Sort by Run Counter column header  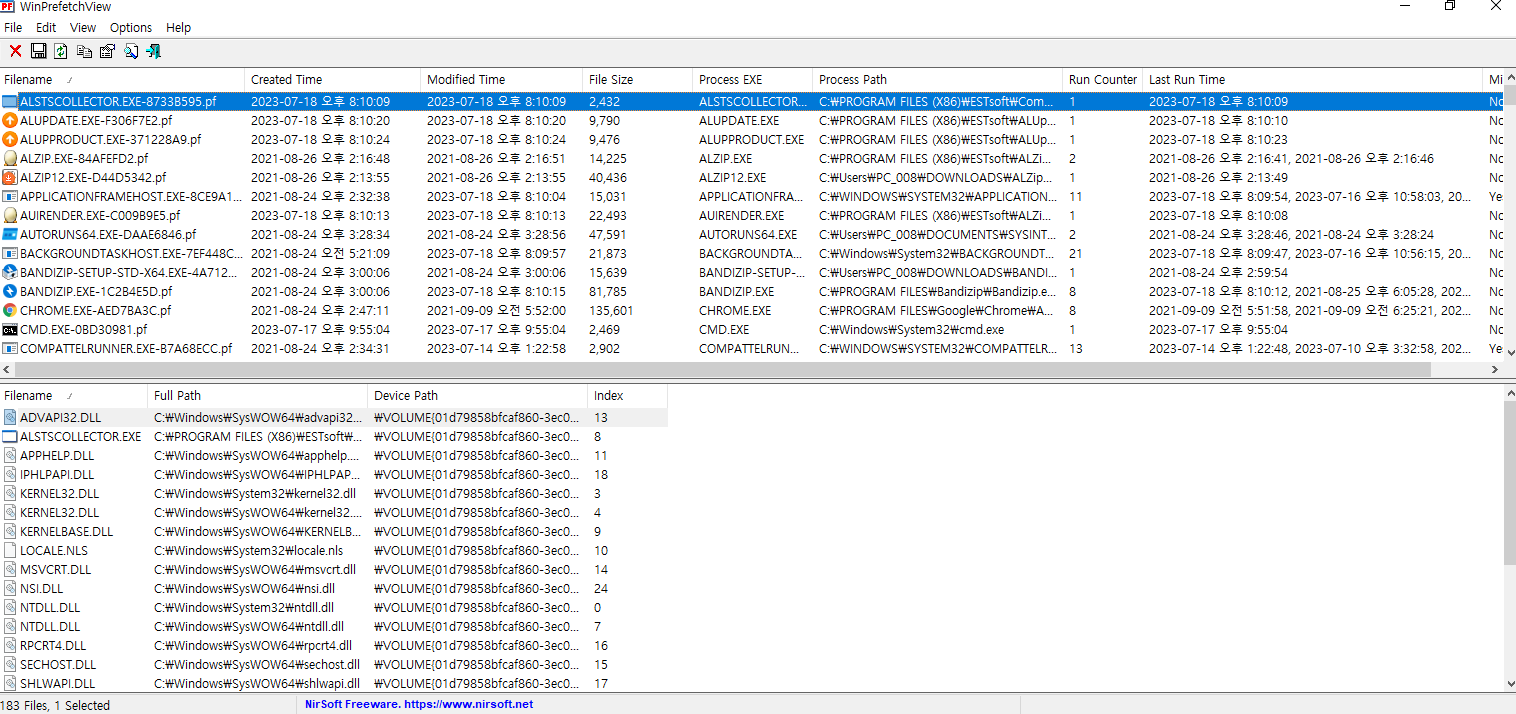[x=1102, y=80]
